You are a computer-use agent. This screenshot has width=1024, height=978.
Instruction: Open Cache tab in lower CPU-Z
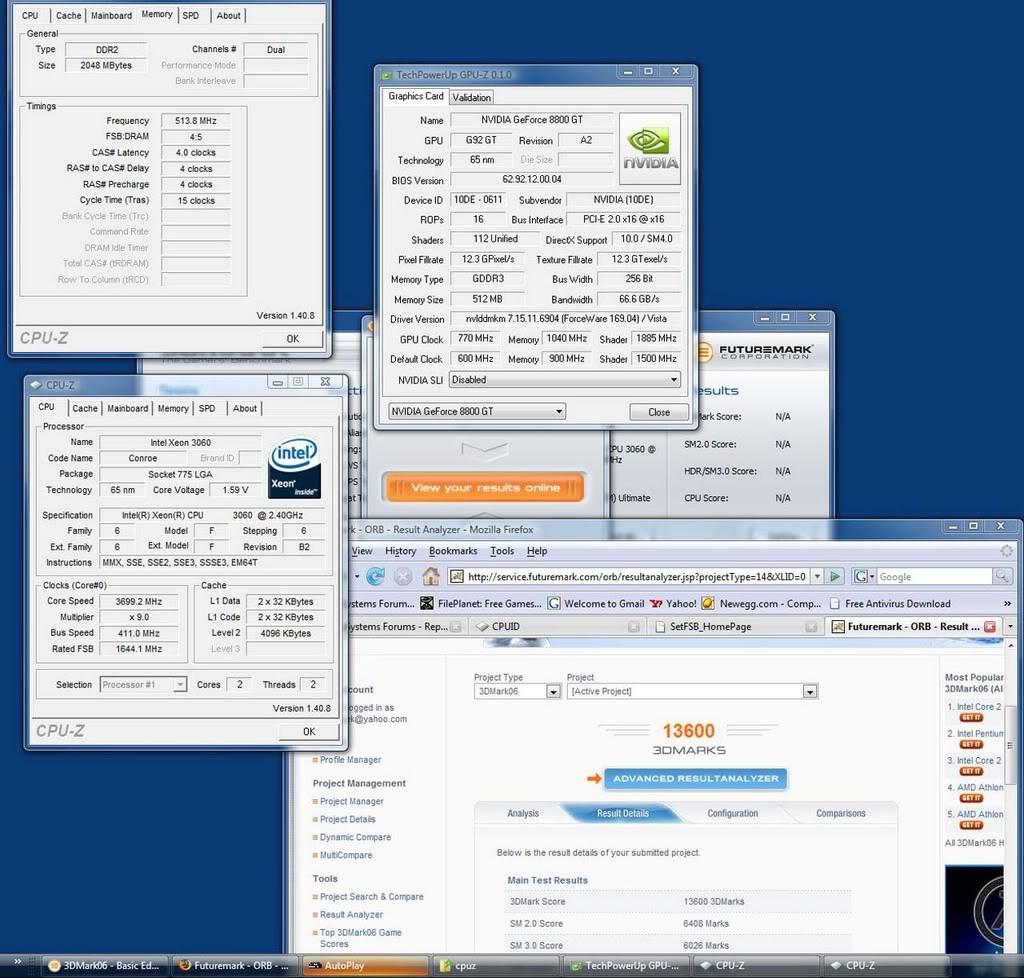click(85, 408)
